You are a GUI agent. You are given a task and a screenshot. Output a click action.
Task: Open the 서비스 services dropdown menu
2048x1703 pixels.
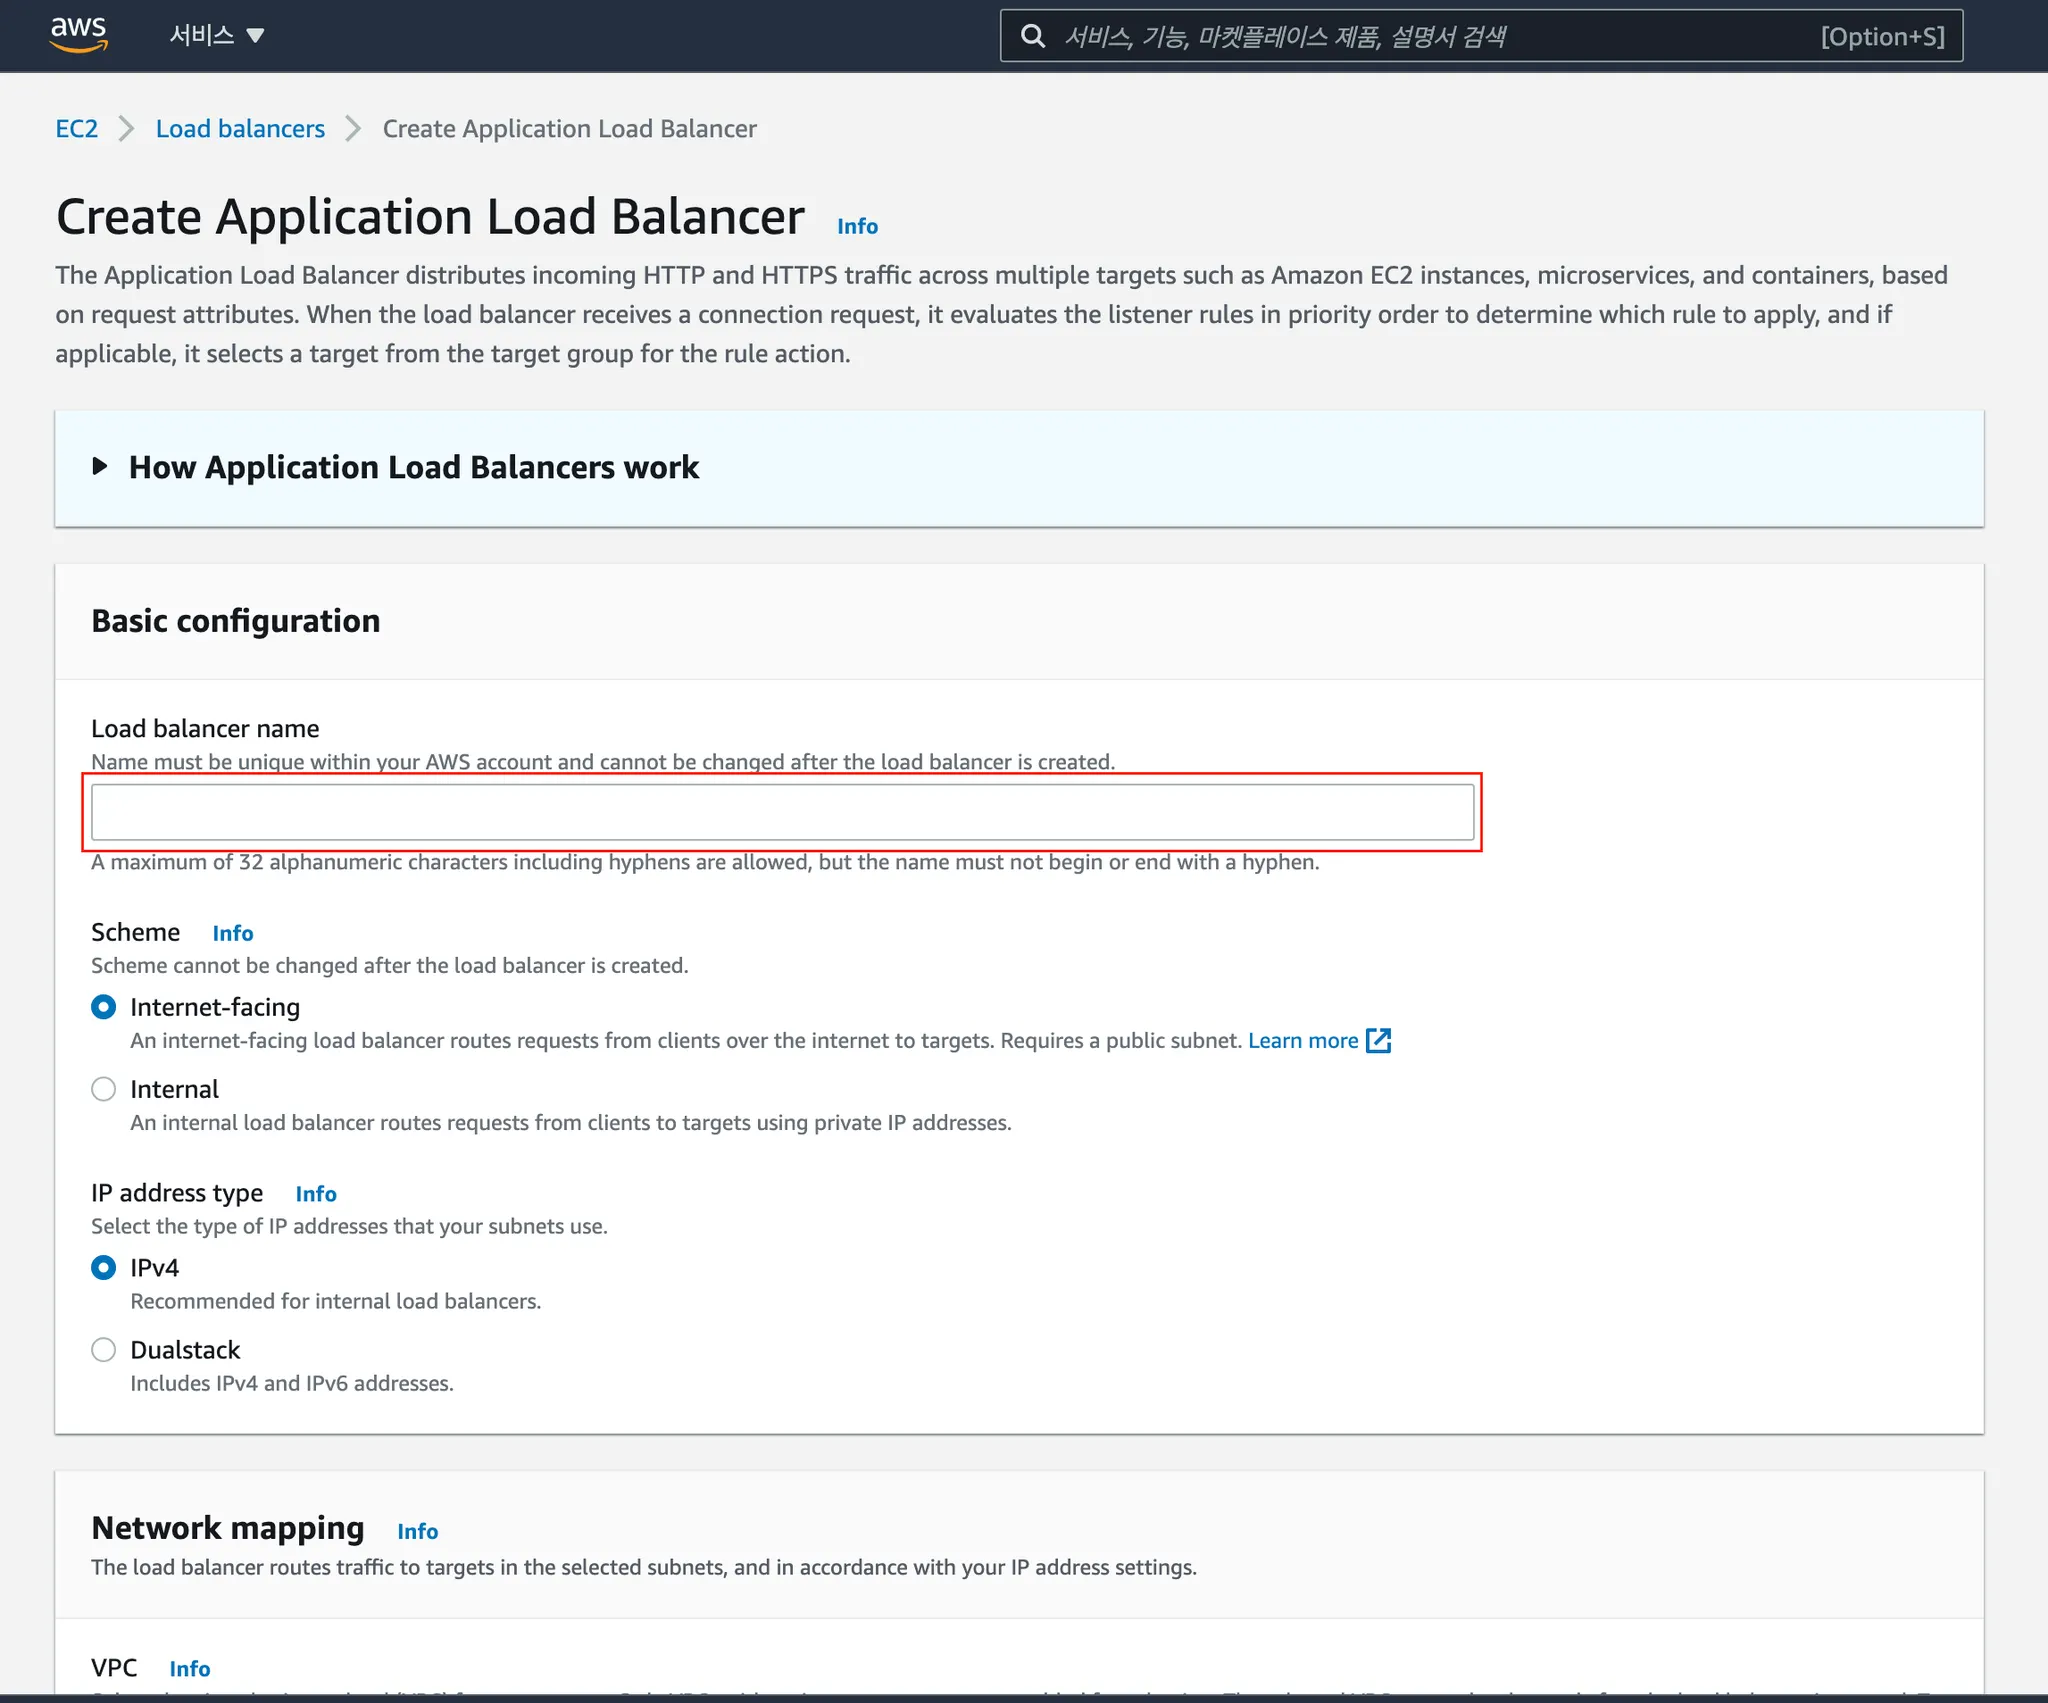click(216, 36)
